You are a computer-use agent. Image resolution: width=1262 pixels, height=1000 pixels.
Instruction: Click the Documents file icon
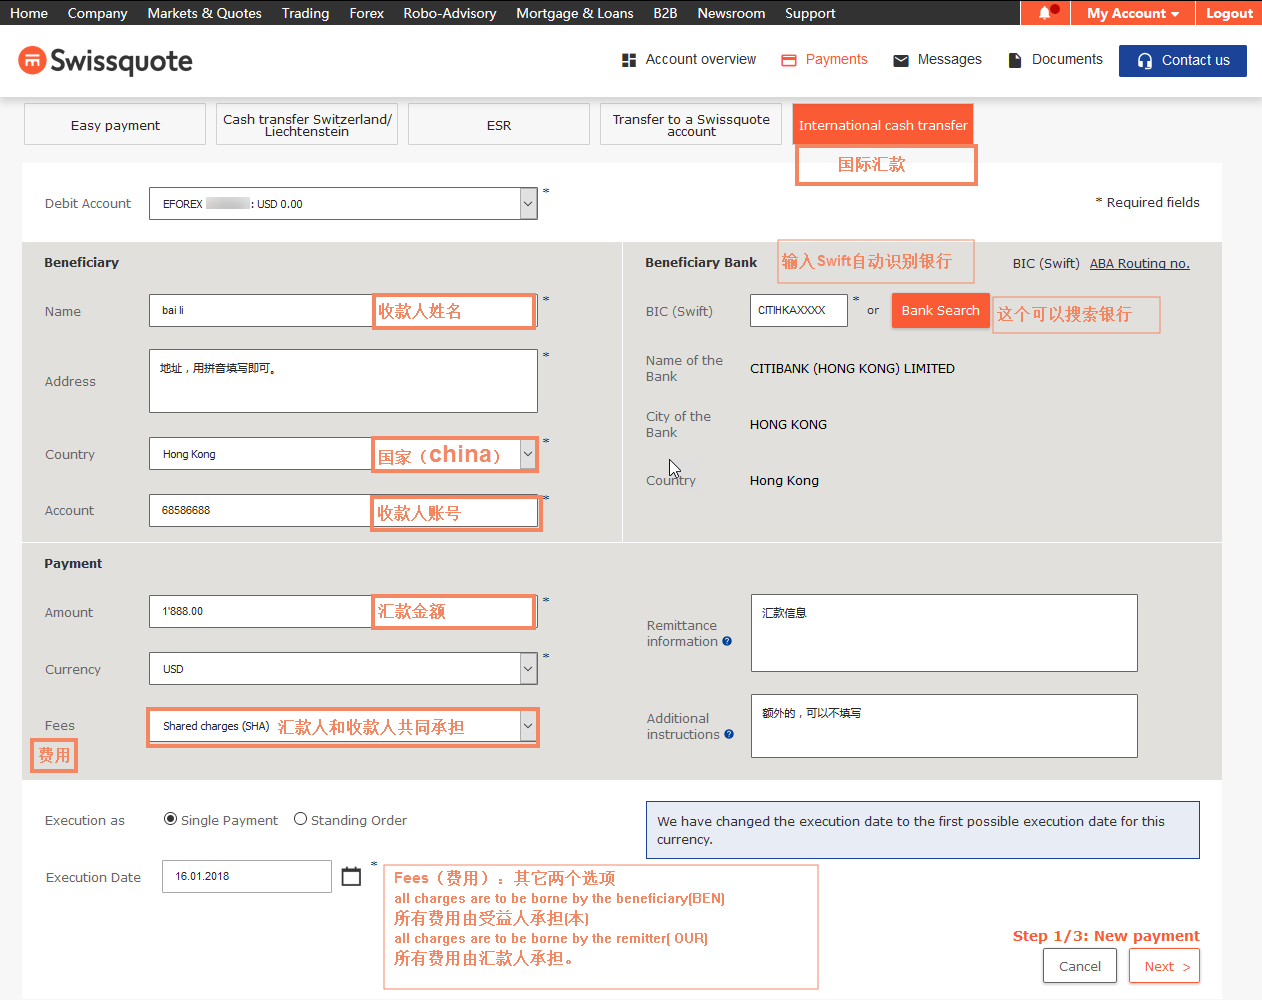tap(1015, 60)
